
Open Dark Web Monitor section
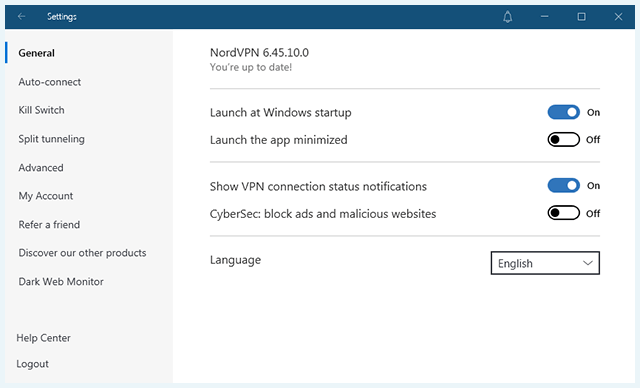coord(61,282)
